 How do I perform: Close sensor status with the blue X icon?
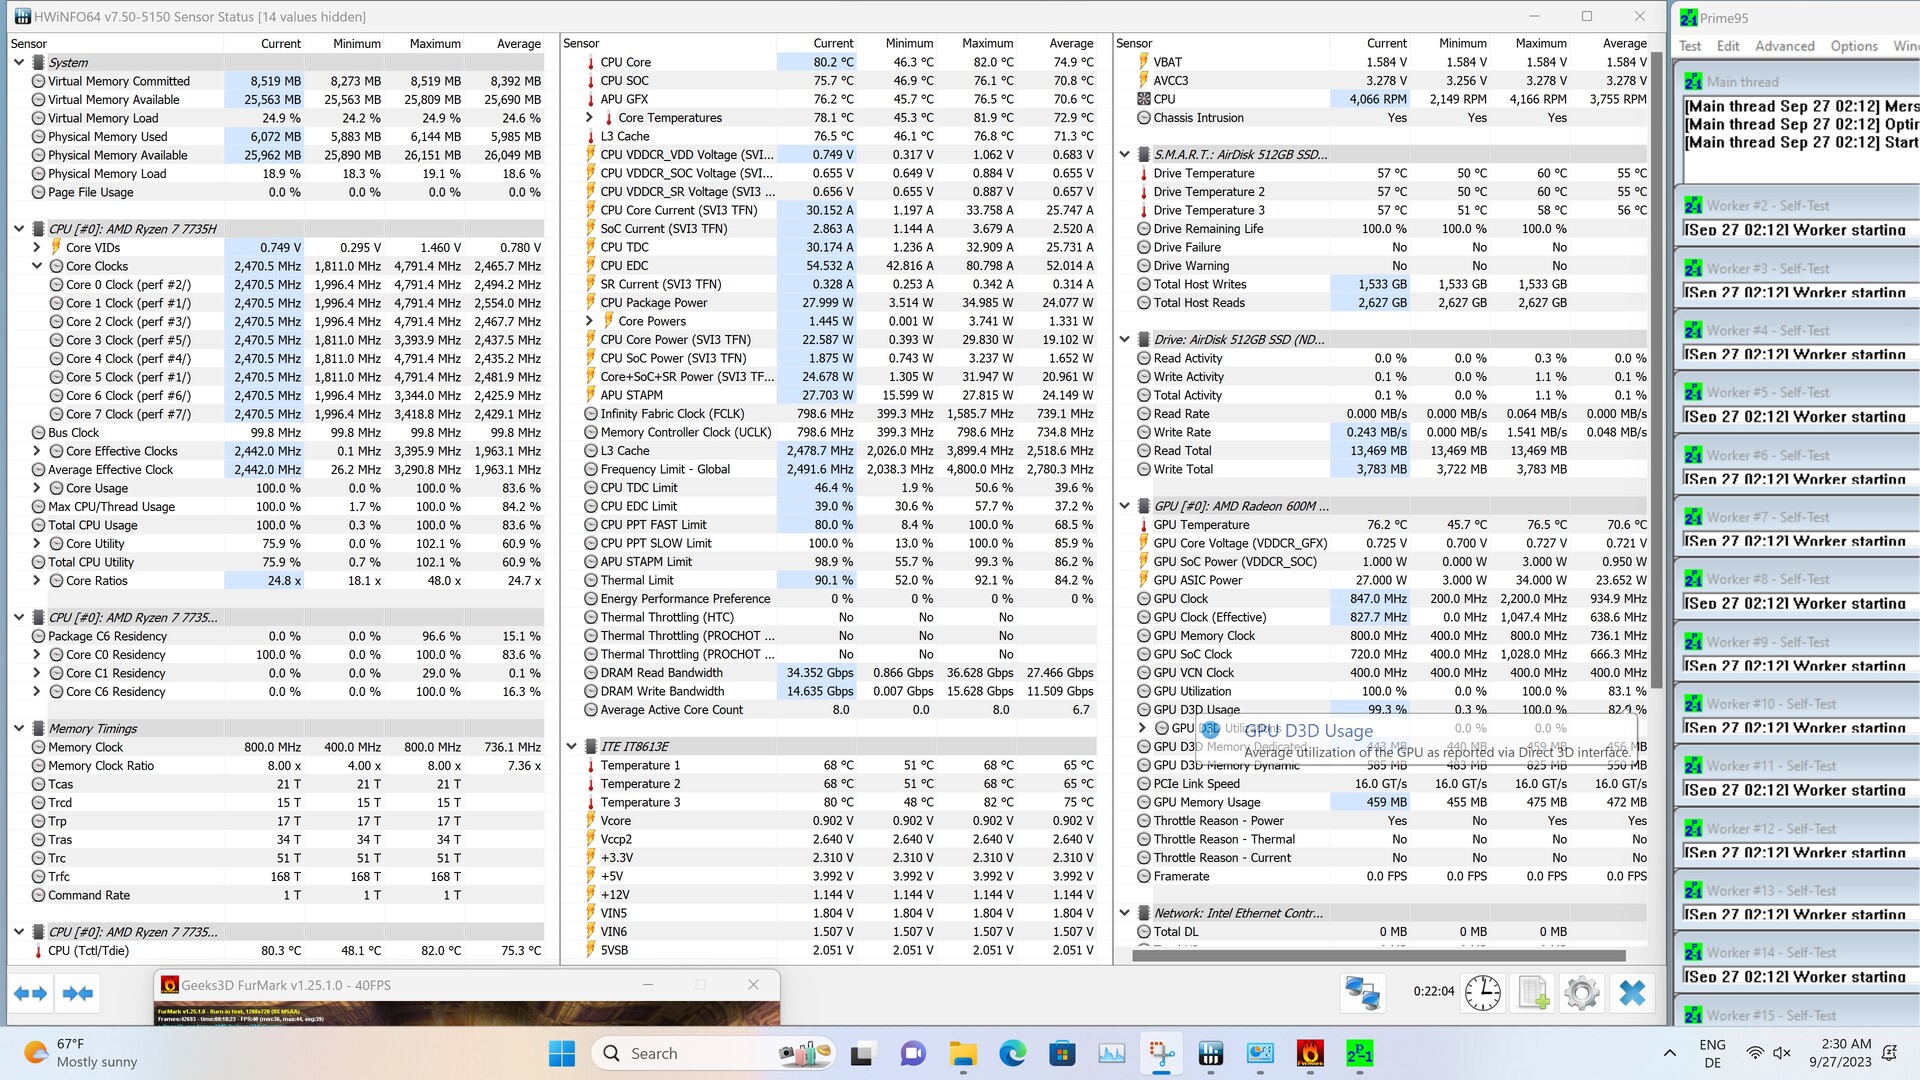tap(1632, 992)
